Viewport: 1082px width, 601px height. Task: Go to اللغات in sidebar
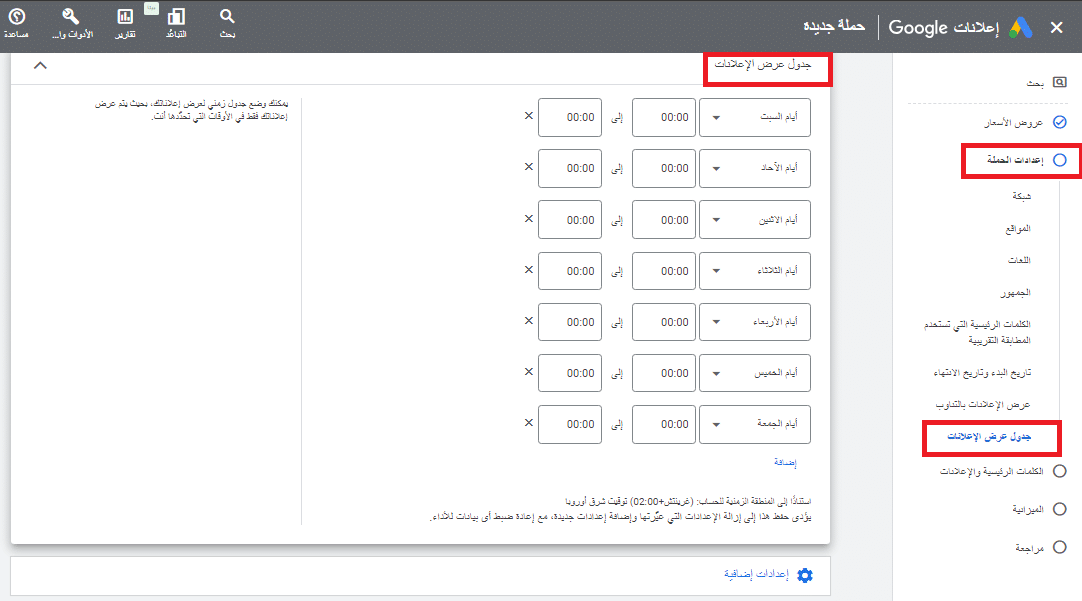[x=1019, y=260]
